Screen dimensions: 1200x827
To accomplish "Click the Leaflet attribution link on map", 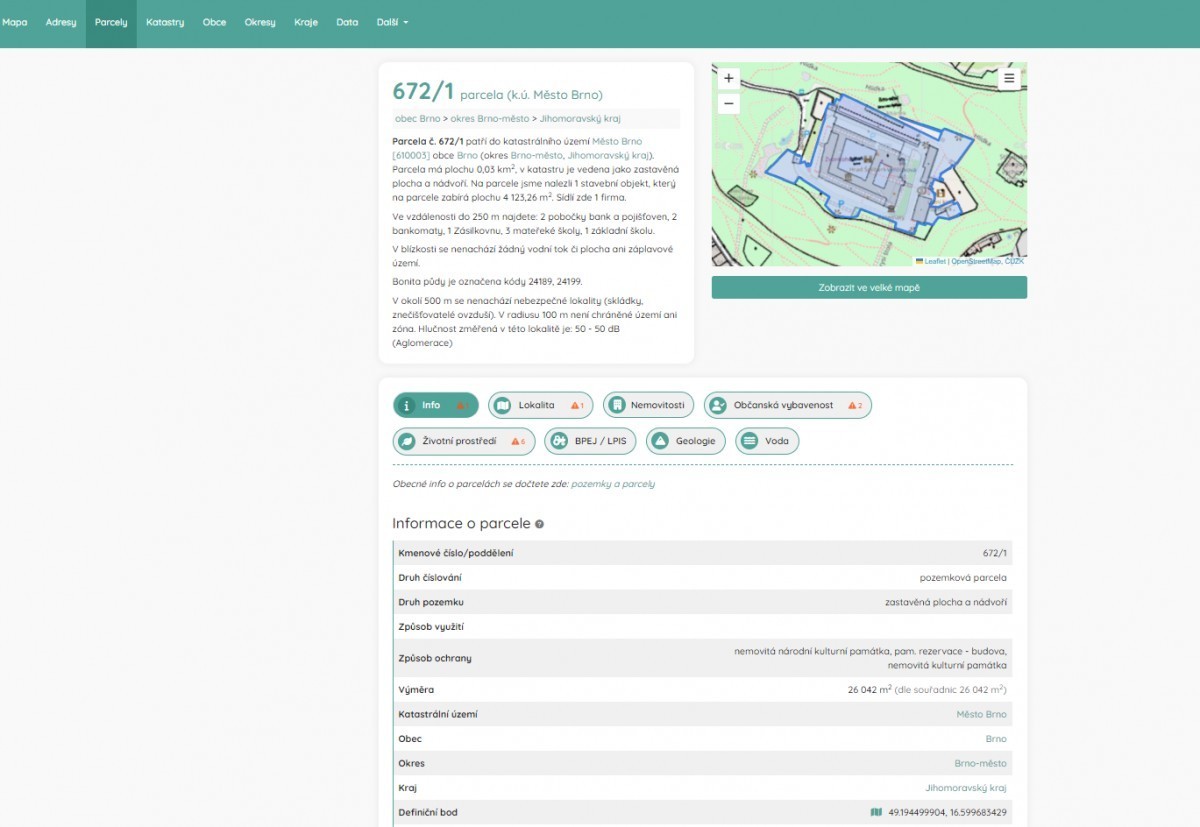I will click(x=934, y=261).
